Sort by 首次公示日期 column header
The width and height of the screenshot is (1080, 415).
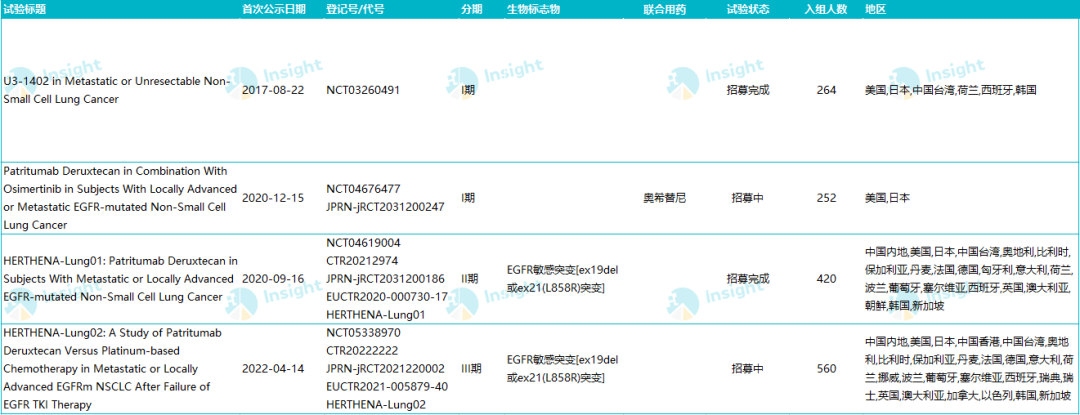(x=275, y=9)
